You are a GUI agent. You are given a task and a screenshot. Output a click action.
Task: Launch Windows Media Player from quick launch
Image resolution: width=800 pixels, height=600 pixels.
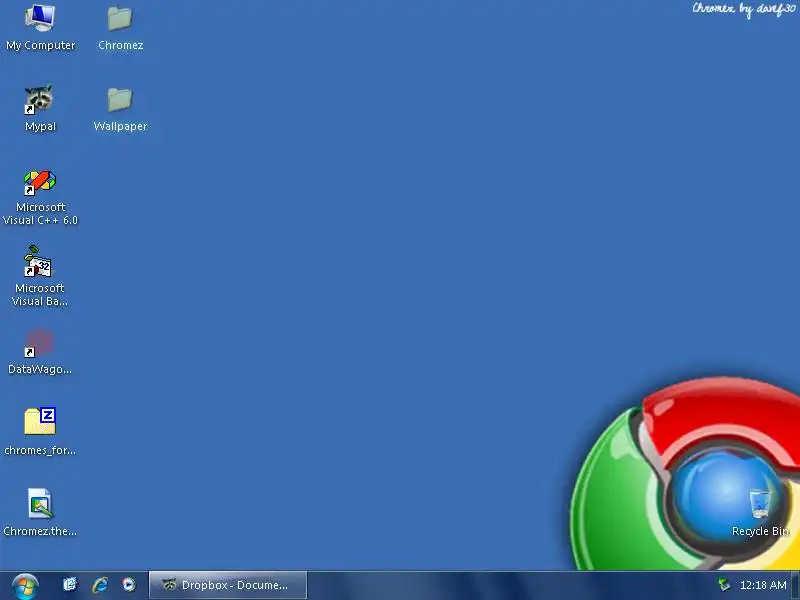(x=129, y=585)
